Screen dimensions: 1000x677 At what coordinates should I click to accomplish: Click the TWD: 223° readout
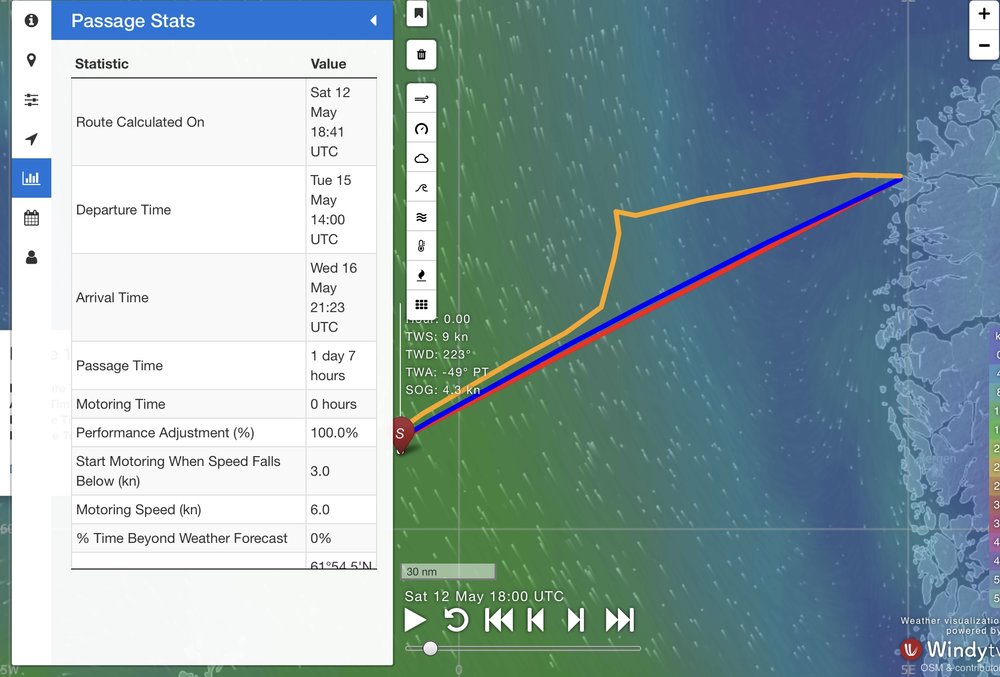[x=438, y=354]
